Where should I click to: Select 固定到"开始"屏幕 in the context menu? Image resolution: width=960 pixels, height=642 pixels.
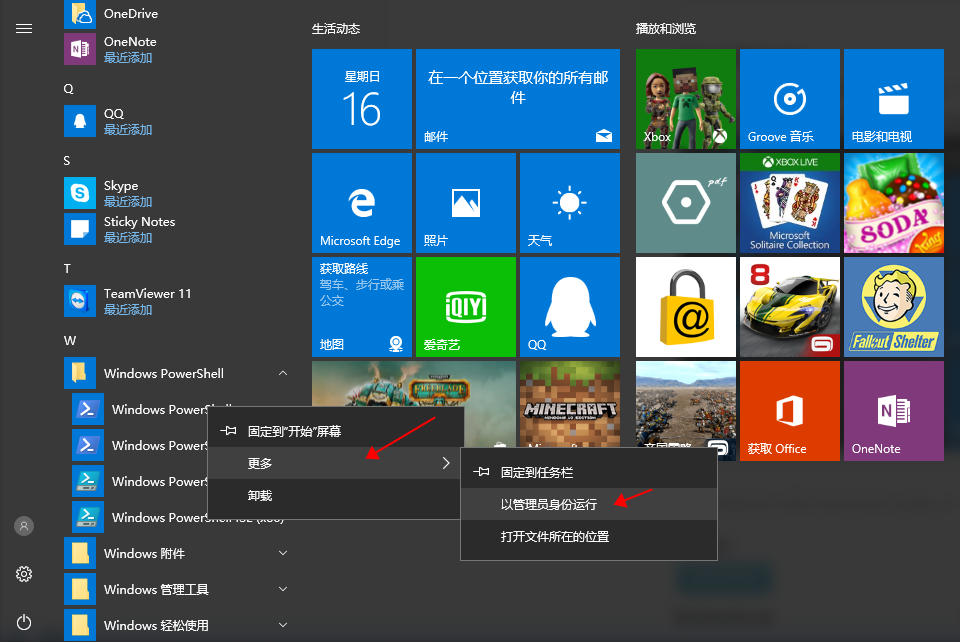point(336,431)
